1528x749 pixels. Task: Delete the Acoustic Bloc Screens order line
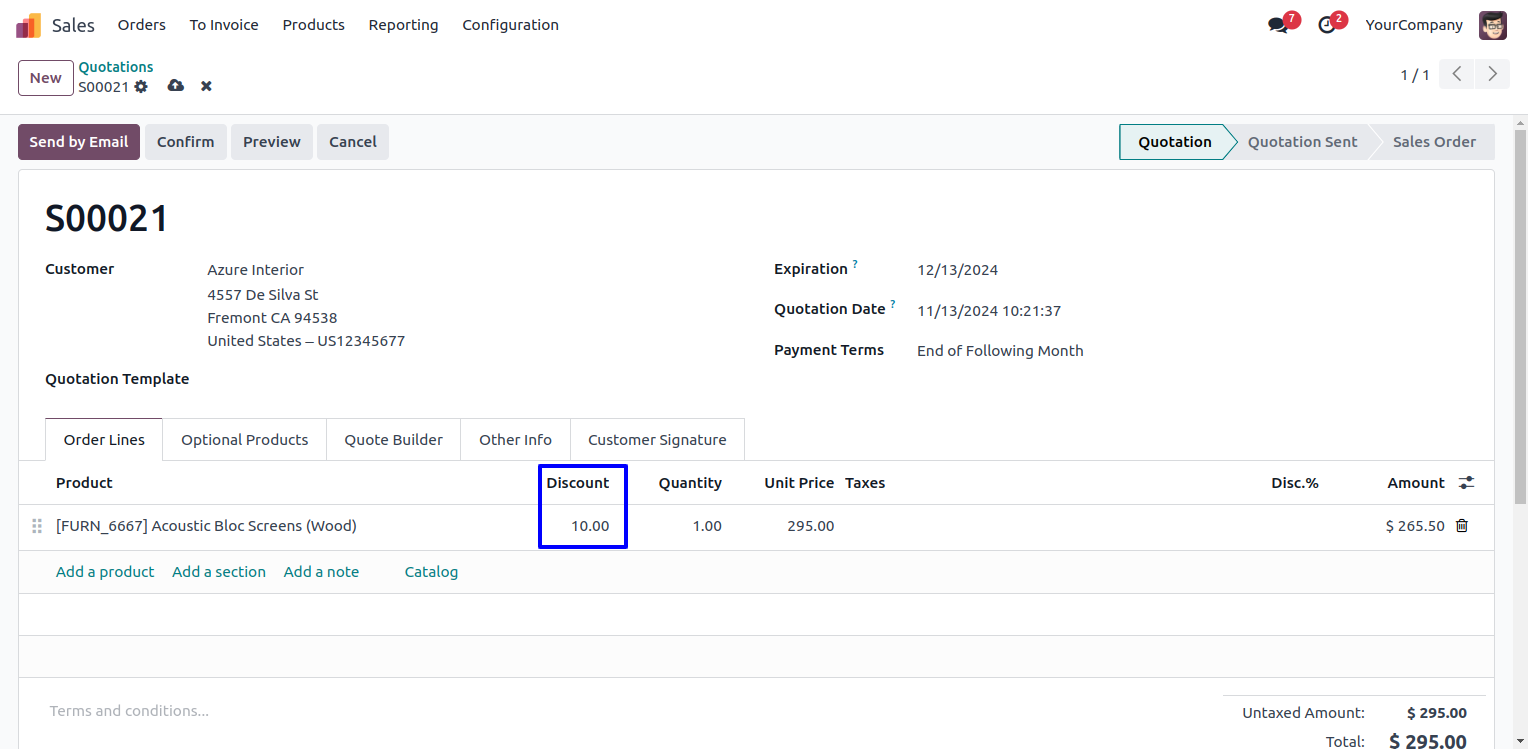tap(1462, 526)
